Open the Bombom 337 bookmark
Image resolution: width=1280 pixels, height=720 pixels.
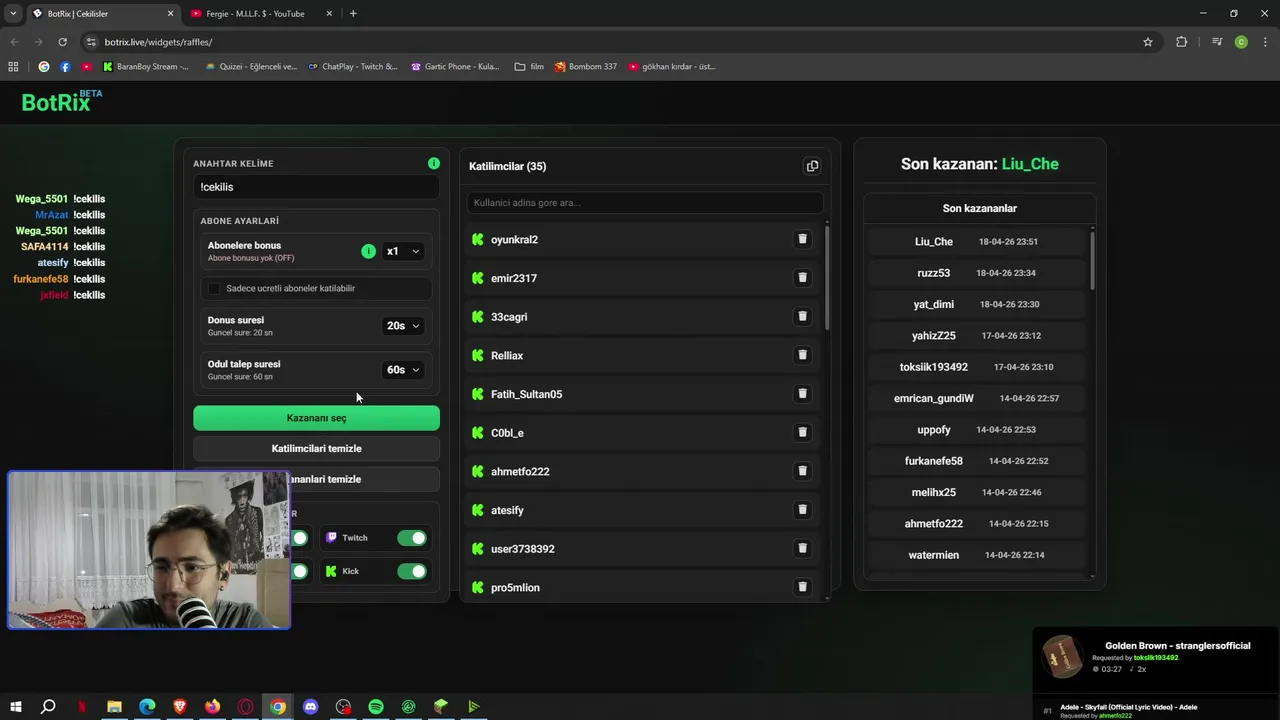pos(586,67)
